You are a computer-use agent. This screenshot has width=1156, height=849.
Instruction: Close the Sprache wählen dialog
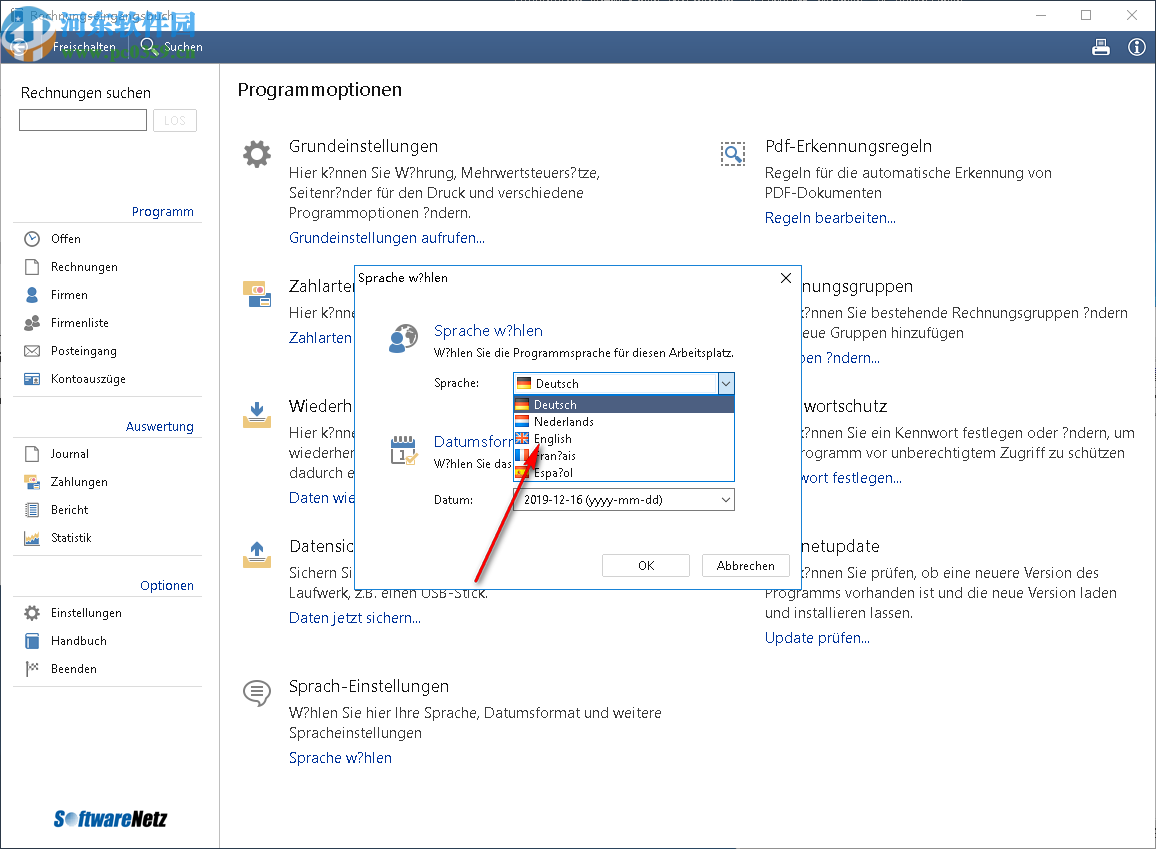[x=786, y=278]
